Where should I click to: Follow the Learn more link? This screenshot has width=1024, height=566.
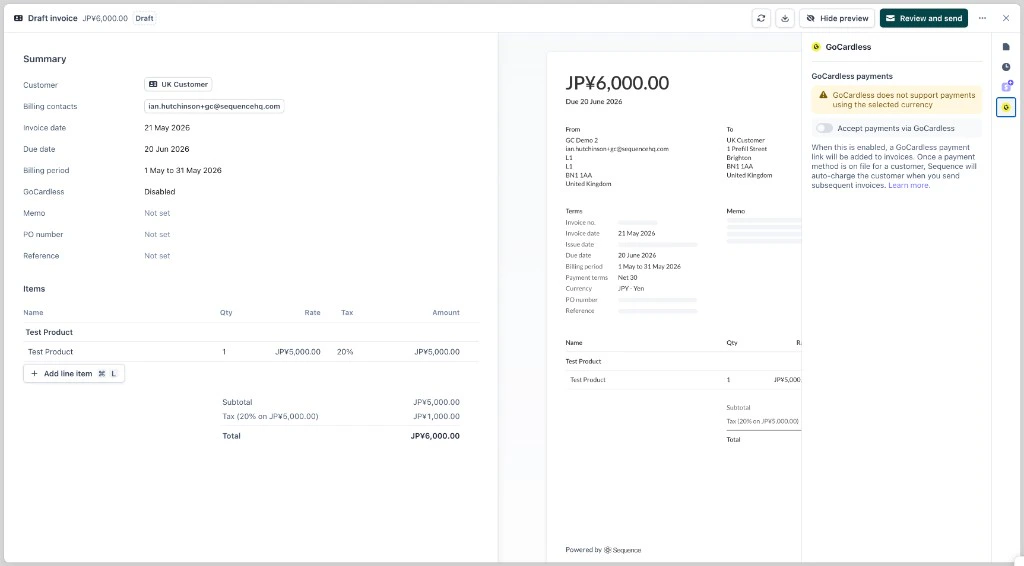[908, 185]
